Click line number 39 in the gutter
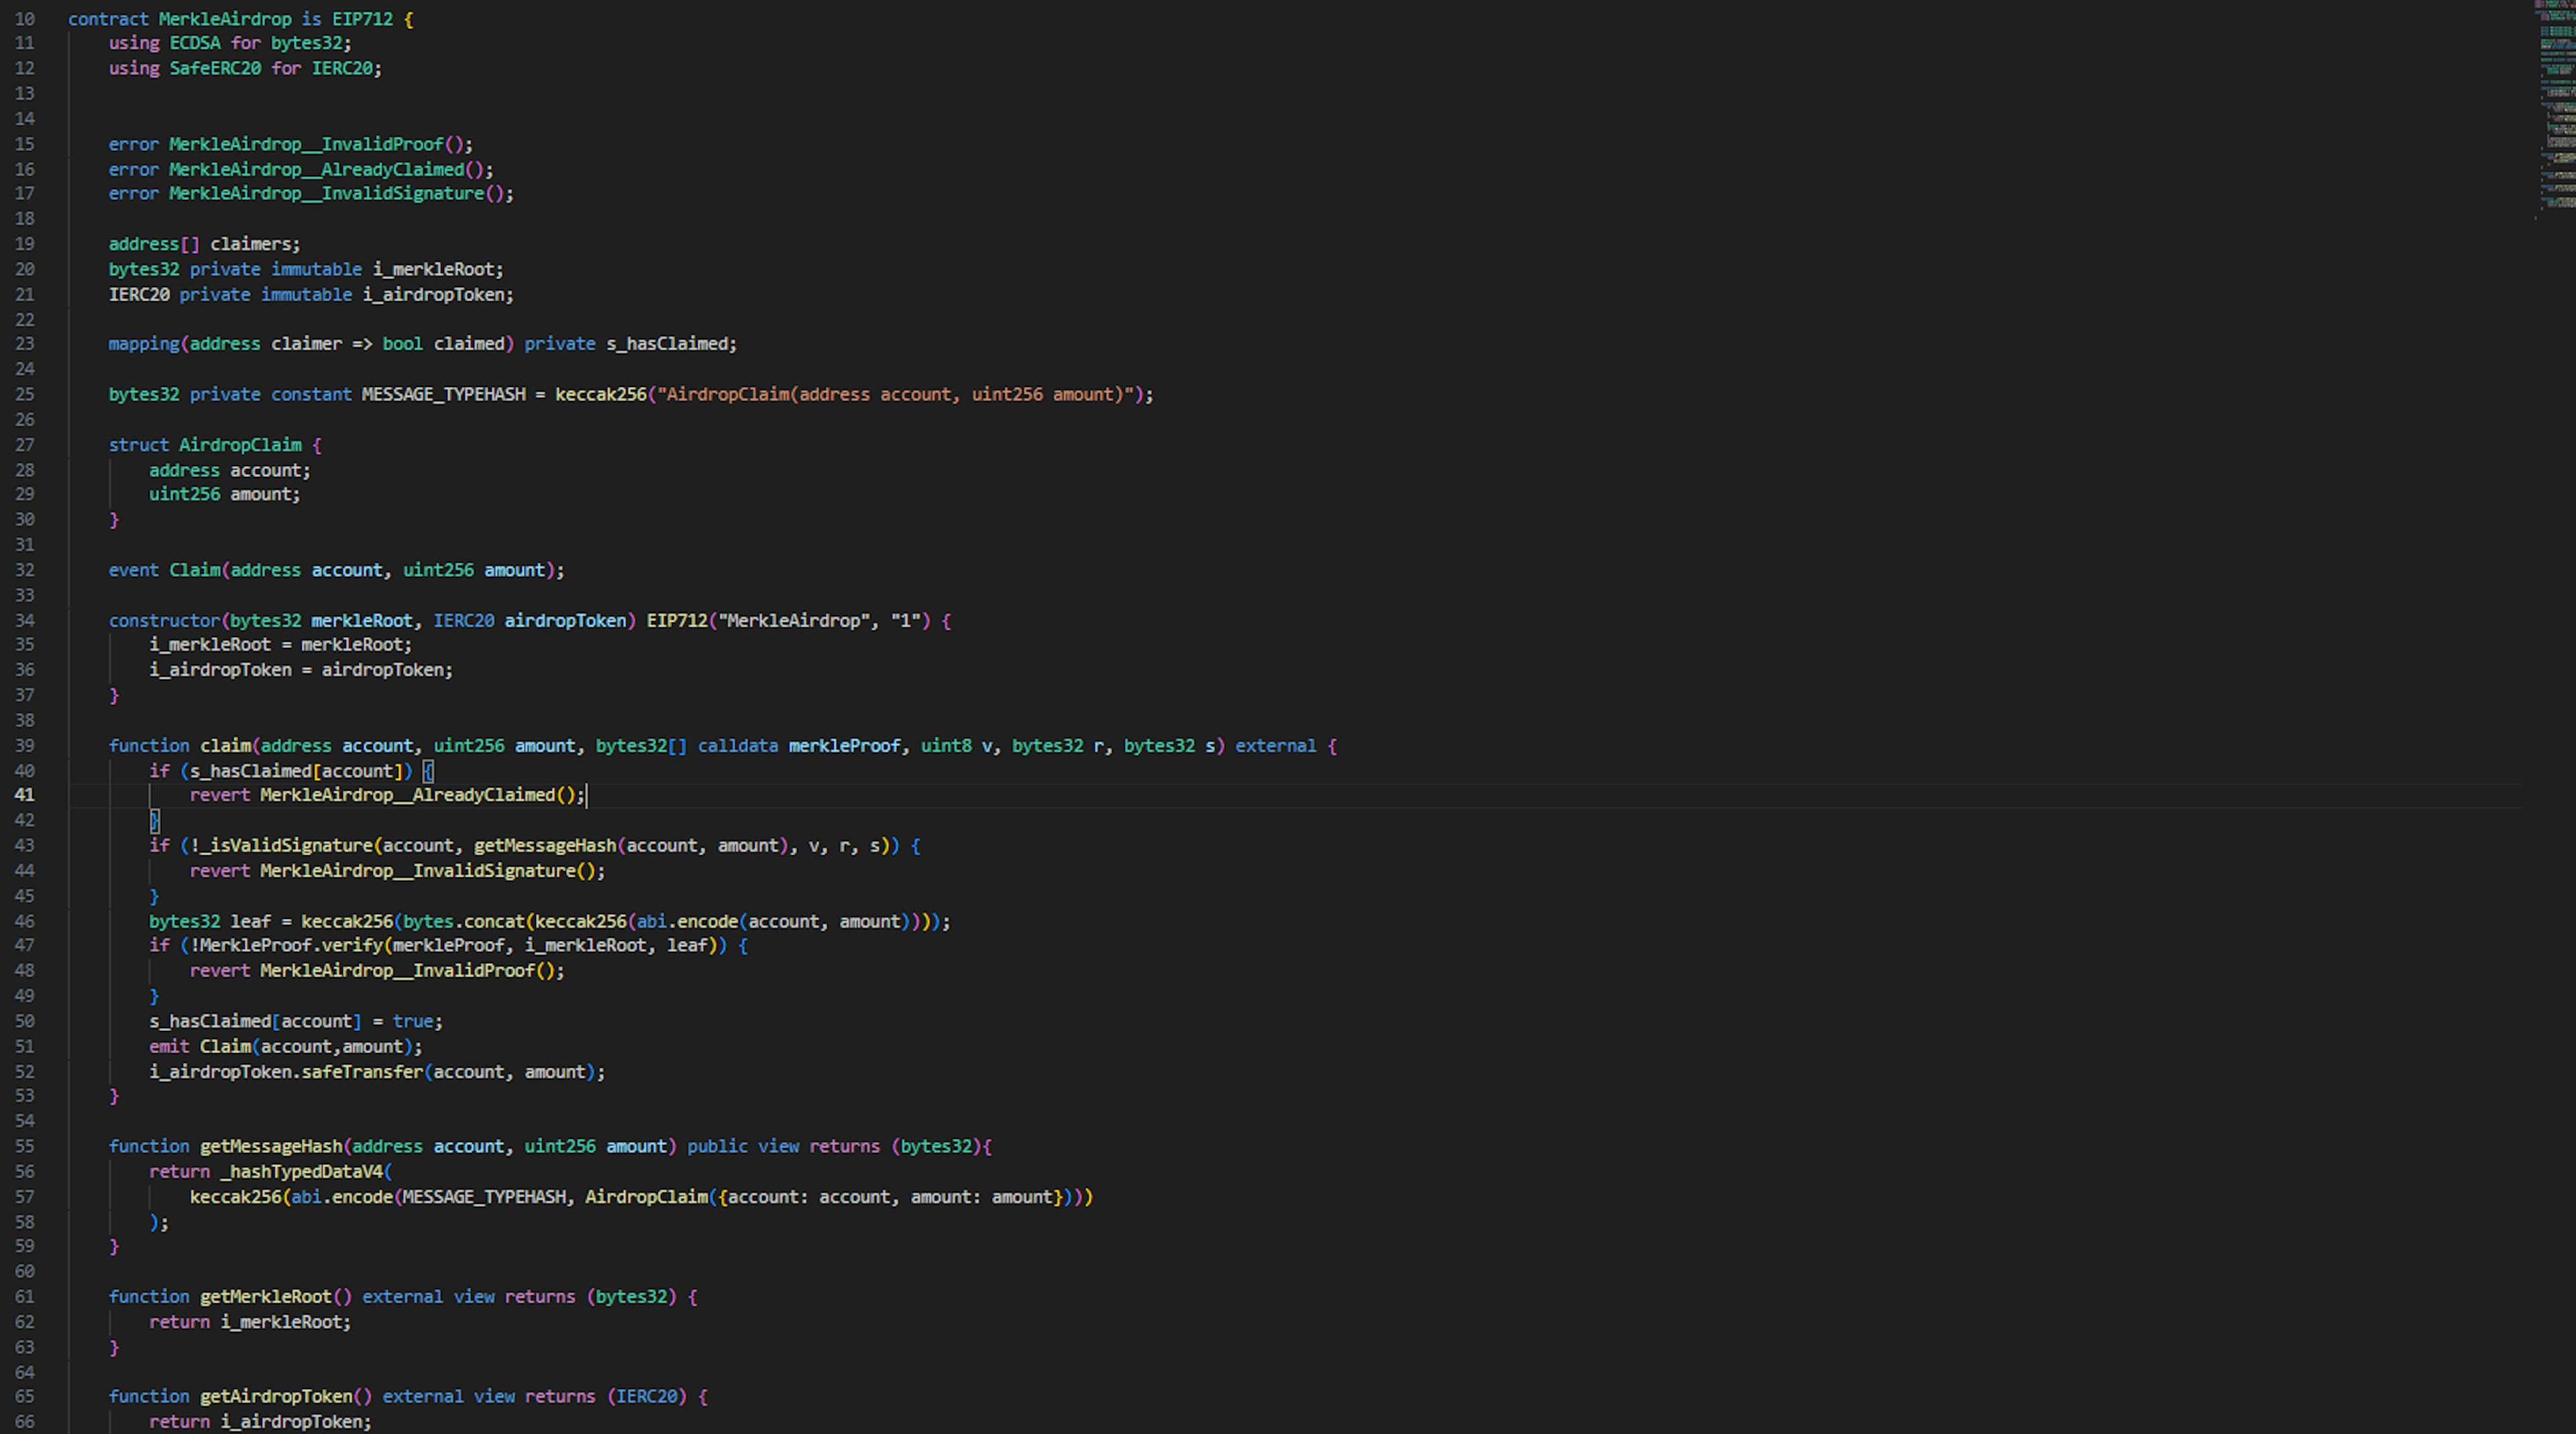 tap(24, 746)
